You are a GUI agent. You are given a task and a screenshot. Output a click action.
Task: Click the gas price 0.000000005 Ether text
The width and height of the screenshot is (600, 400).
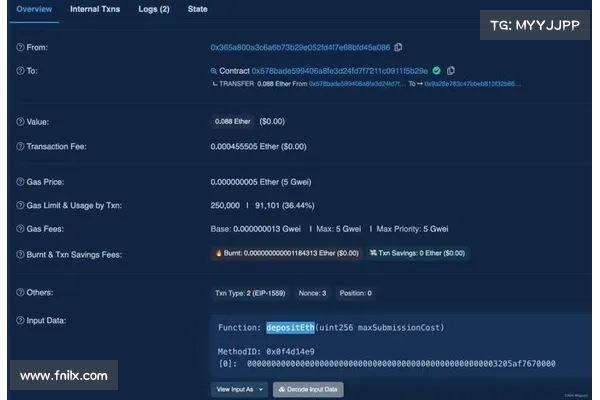point(261,182)
